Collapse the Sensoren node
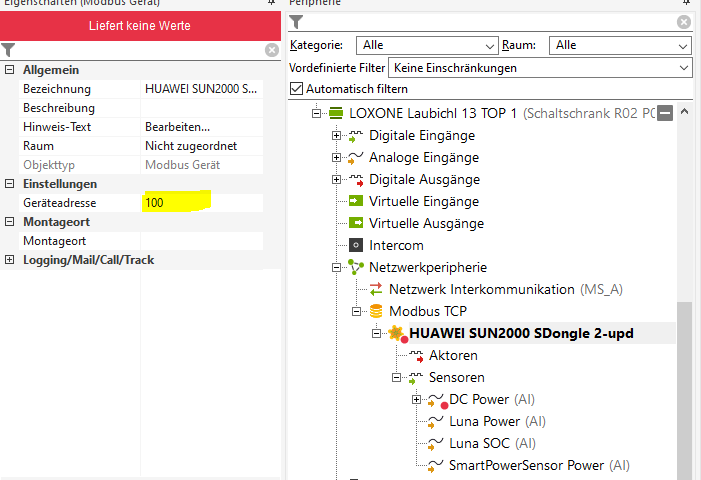The width and height of the screenshot is (701, 480). [396, 378]
